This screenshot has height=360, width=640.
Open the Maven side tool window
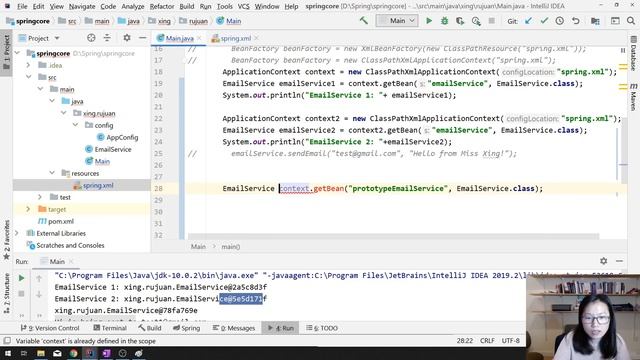point(633,97)
